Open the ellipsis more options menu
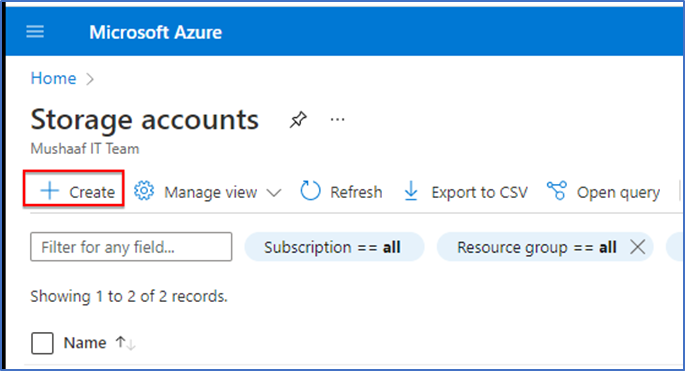Screen dimensions: 685x371 [337, 119]
